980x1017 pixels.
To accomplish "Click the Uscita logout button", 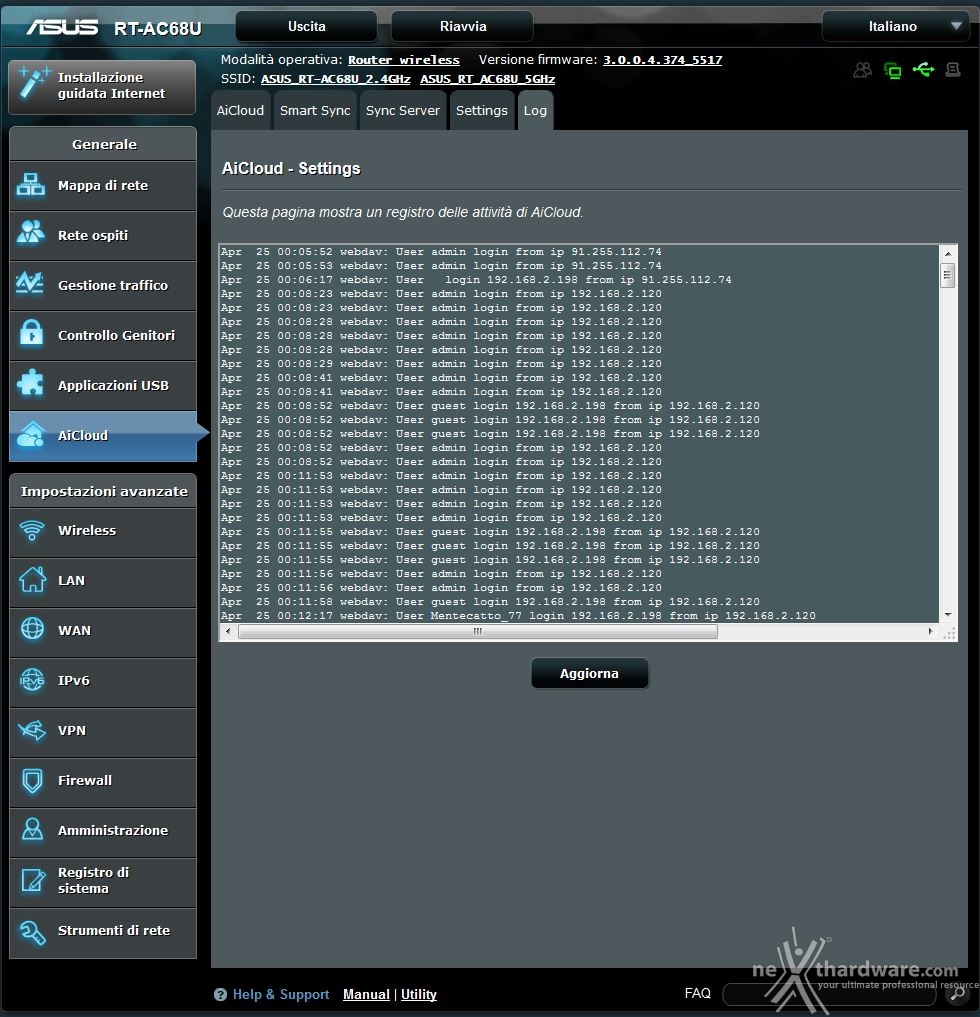I will click(x=307, y=27).
